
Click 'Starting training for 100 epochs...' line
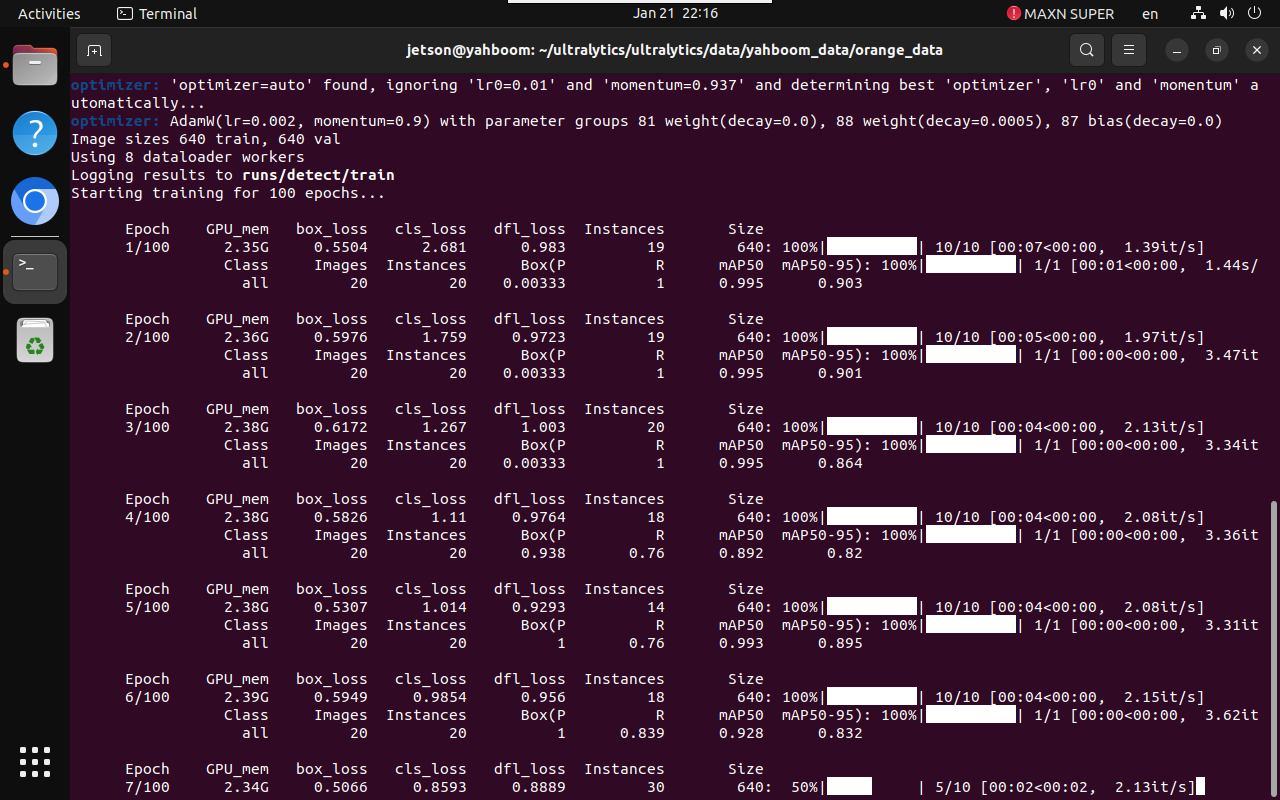(x=228, y=193)
